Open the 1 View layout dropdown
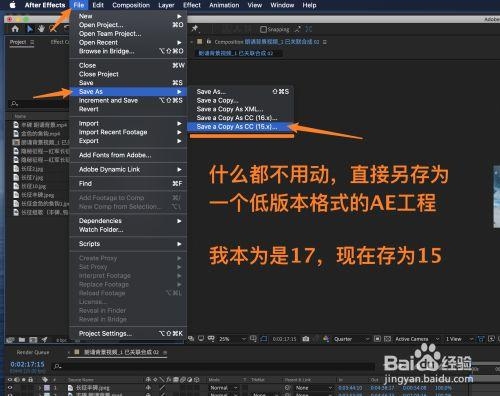The height and width of the screenshot is (396, 500). (459, 339)
